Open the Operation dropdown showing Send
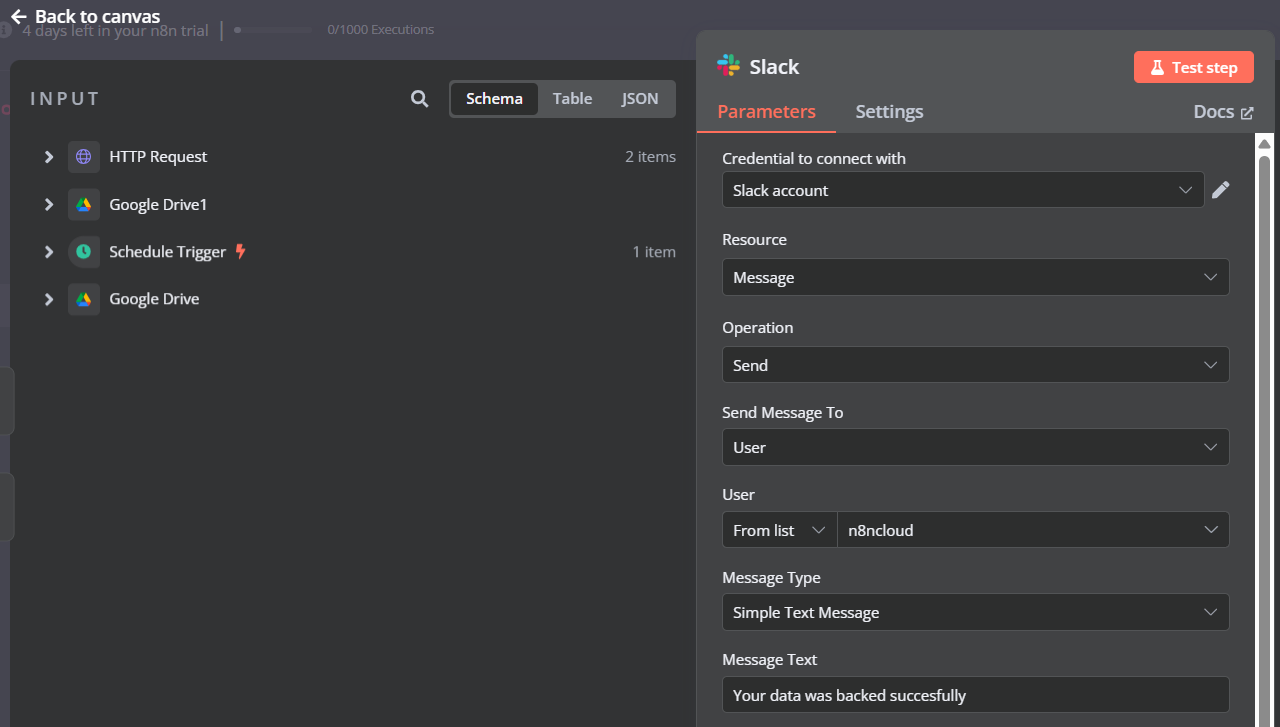The height and width of the screenshot is (727, 1280). click(975, 364)
